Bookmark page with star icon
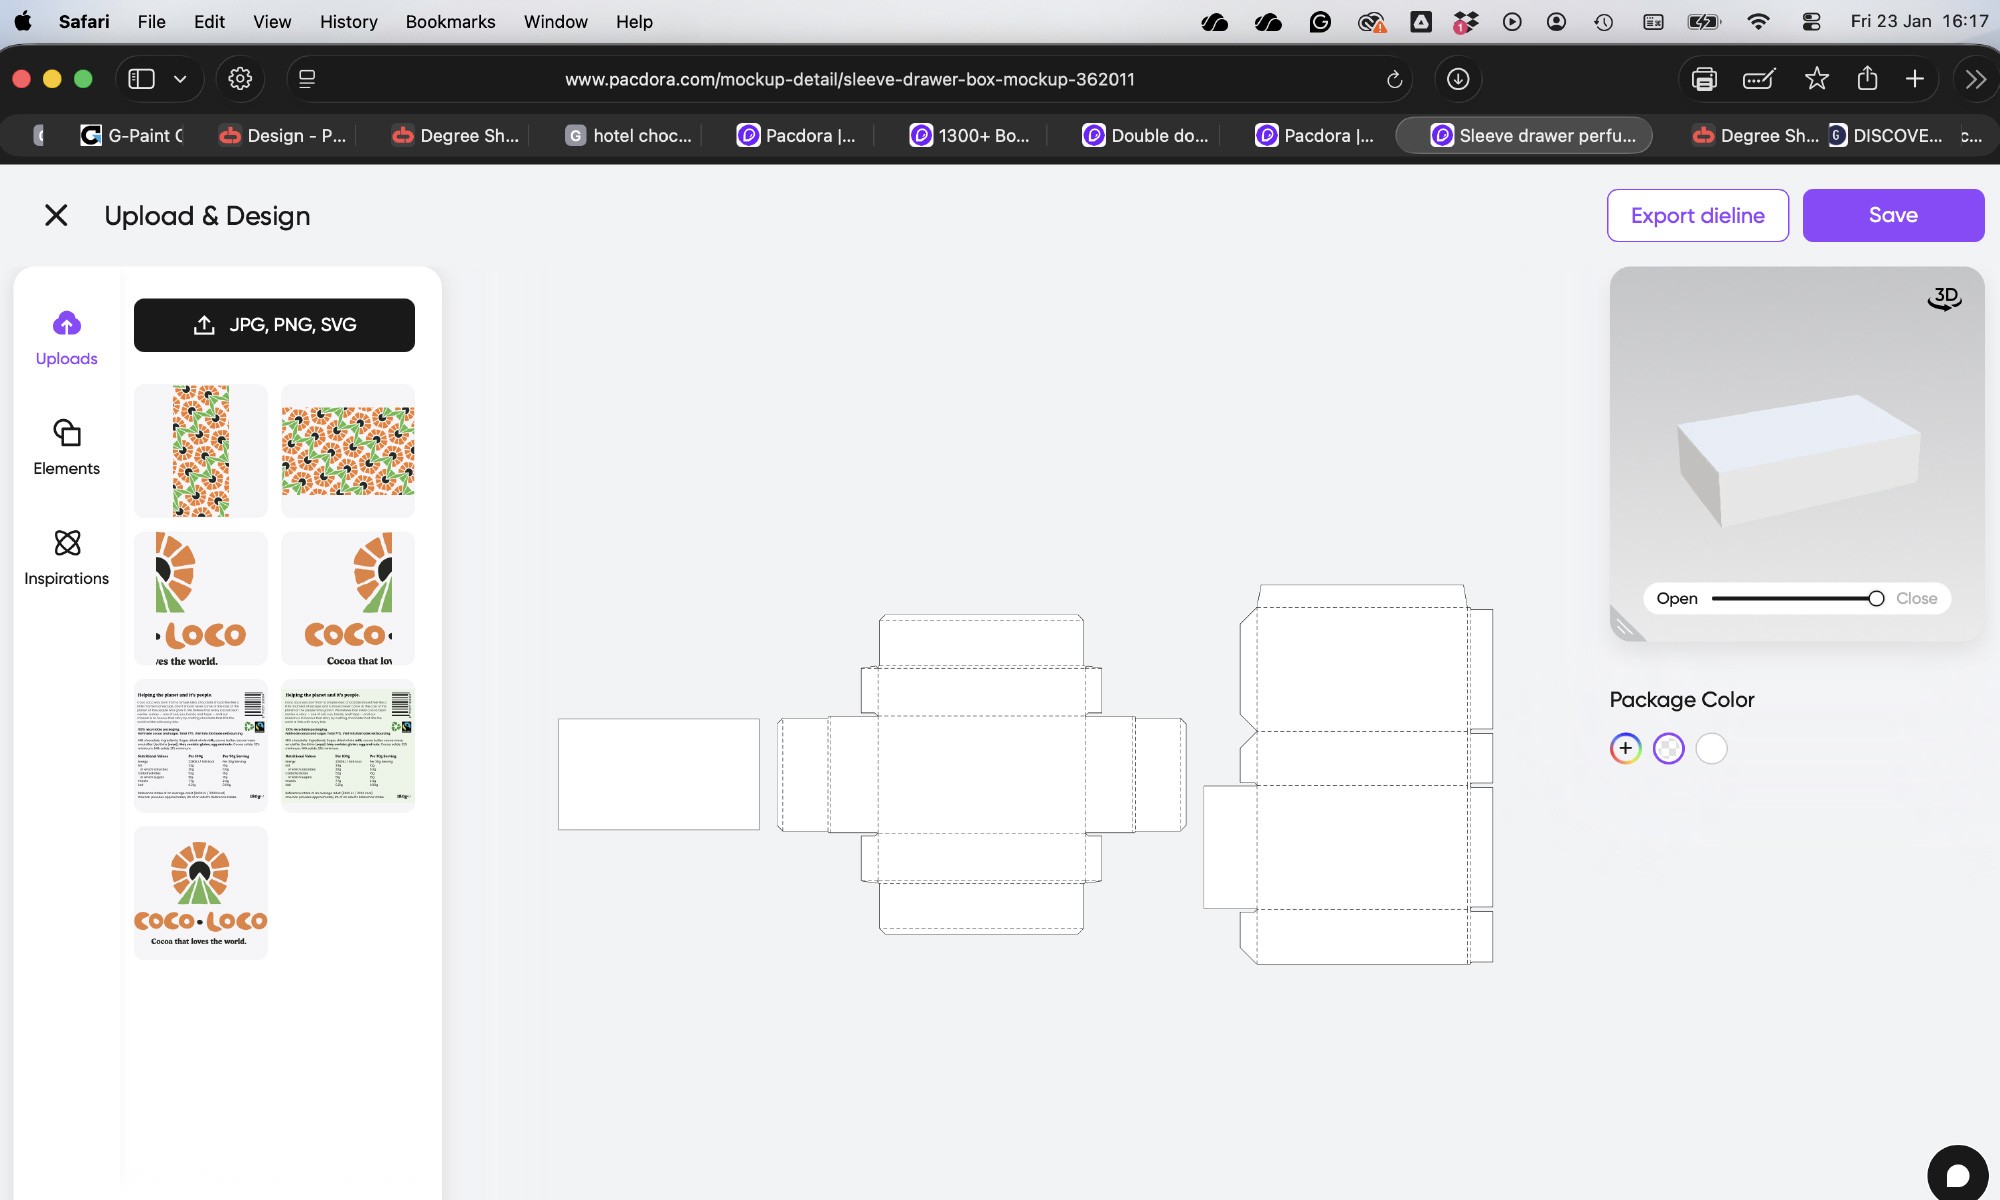The width and height of the screenshot is (2000, 1200). pyautogui.click(x=1817, y=79)
